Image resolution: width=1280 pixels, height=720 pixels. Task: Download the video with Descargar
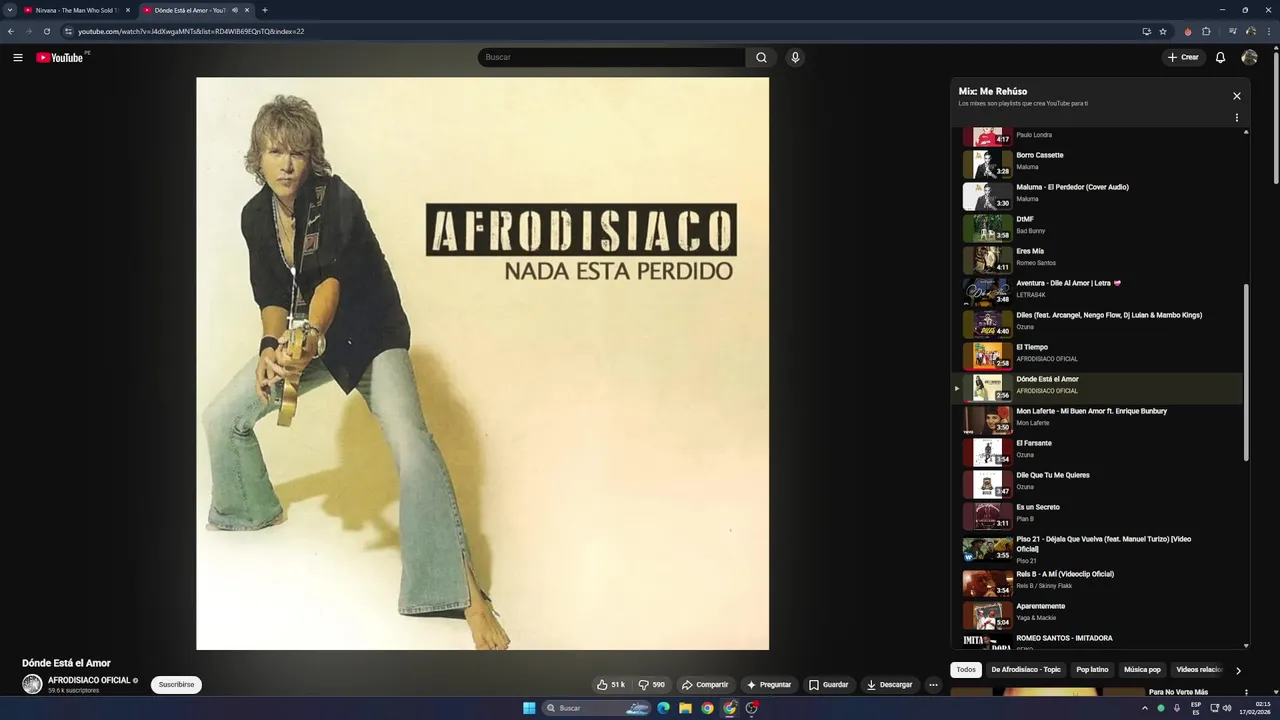click(x=890, y=685)
